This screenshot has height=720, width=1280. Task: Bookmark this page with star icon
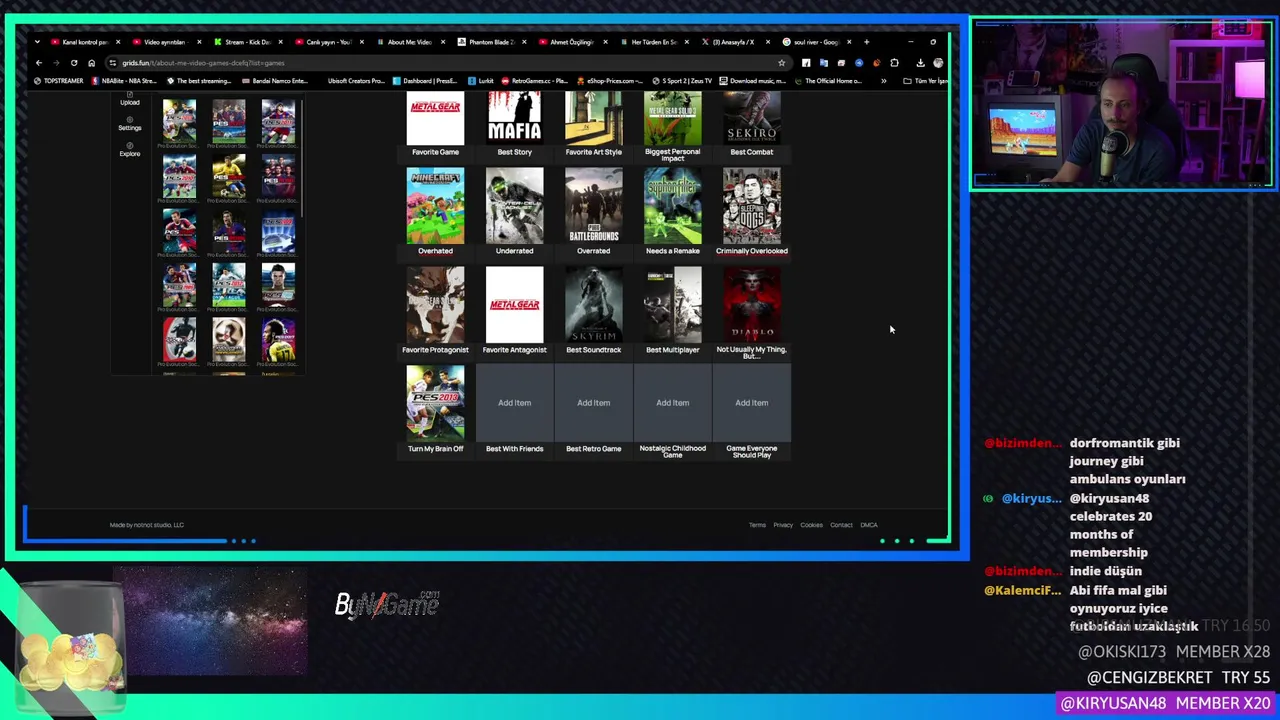tap(782, 63)
